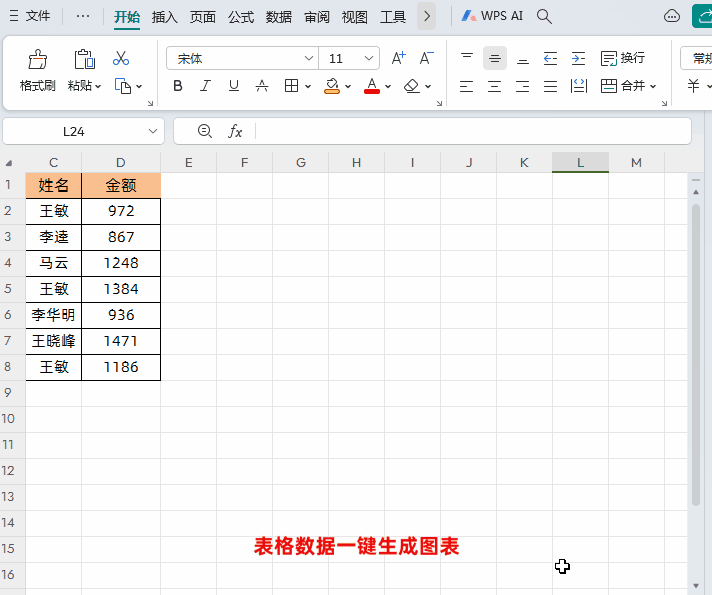Toggle italic formatting
The image size is (712, 595).
[206, 86]
